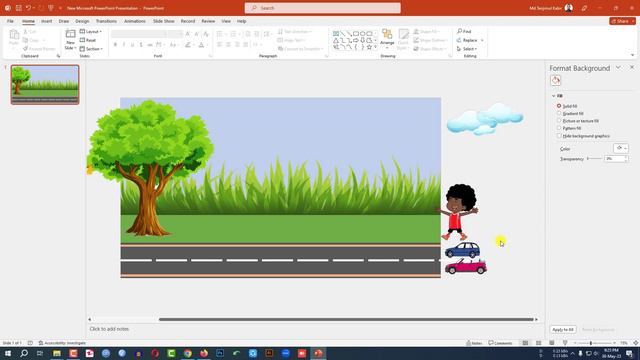
Task: Toggle Notes pane in status bar
Action: tap(474, 343)
